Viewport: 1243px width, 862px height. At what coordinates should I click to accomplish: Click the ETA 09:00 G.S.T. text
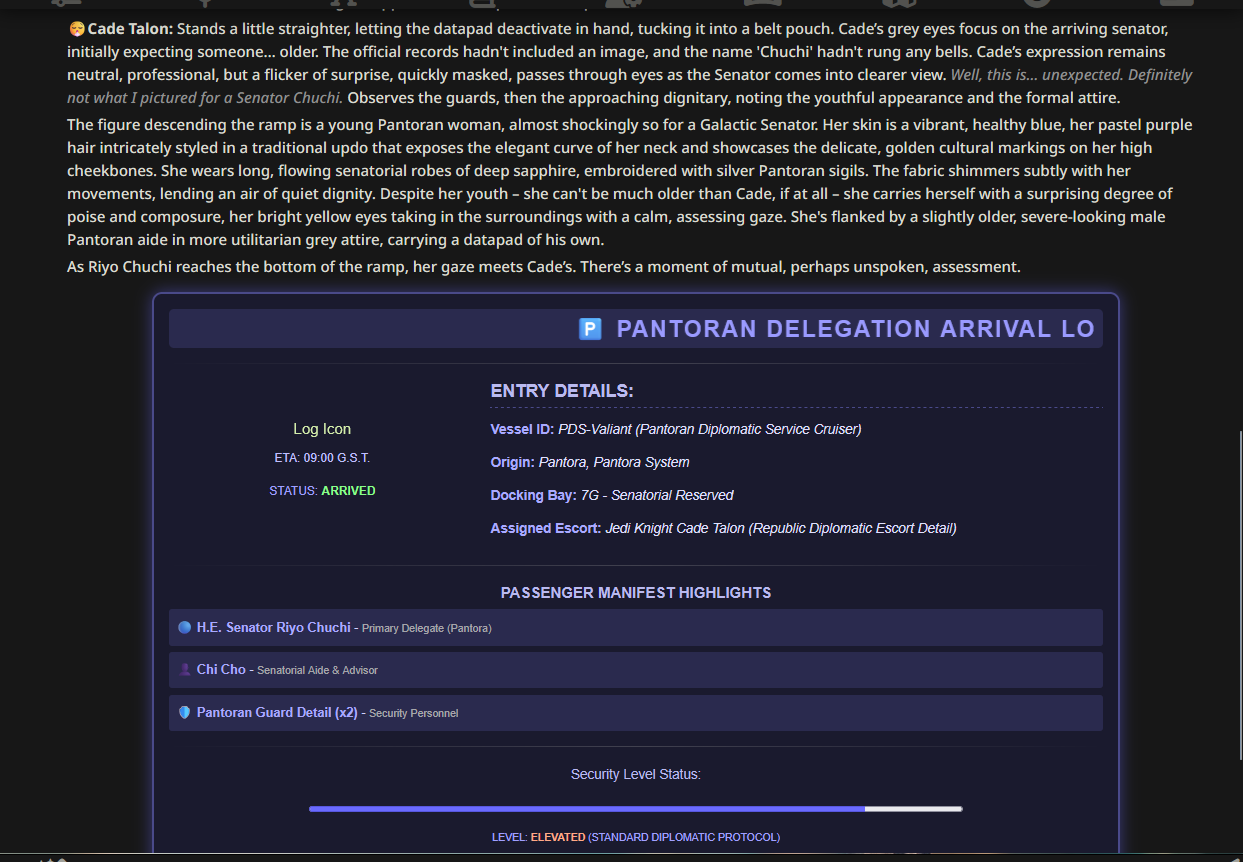point(322,458)
